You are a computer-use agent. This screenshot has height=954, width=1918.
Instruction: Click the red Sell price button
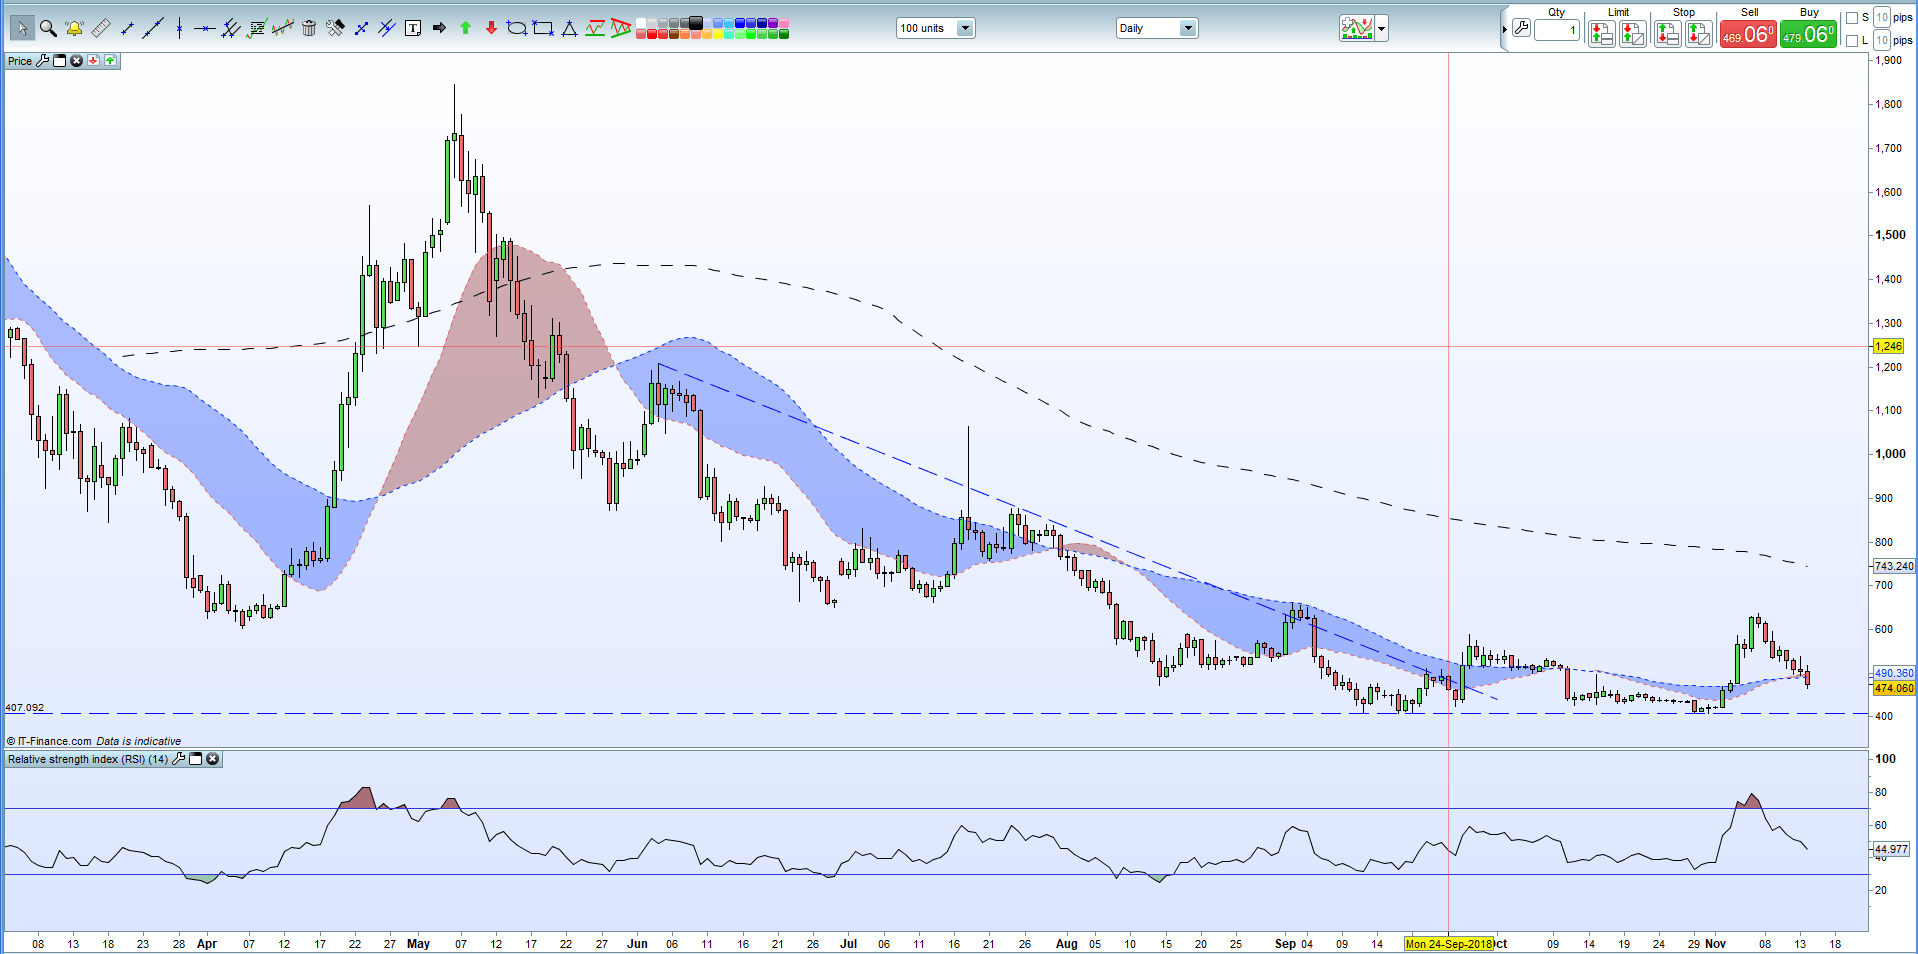click(x=1747, y=35)
